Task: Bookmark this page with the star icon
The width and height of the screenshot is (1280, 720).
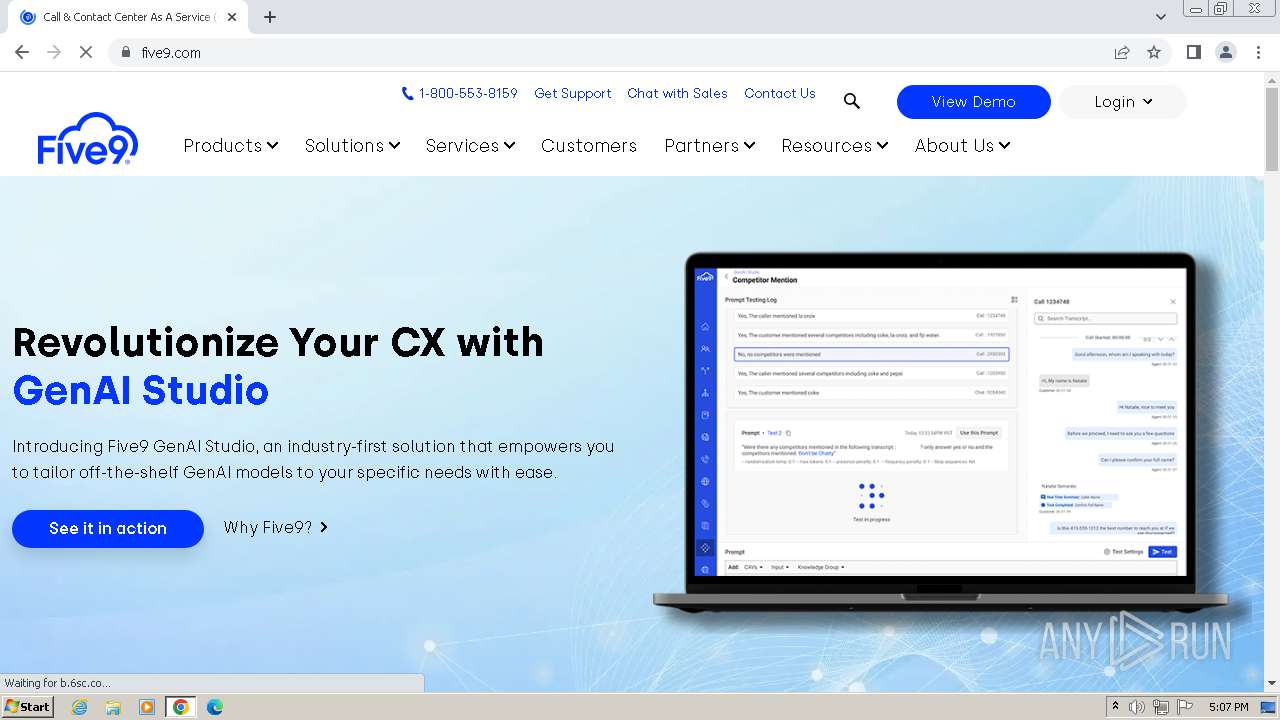Action: [1154, 52]
